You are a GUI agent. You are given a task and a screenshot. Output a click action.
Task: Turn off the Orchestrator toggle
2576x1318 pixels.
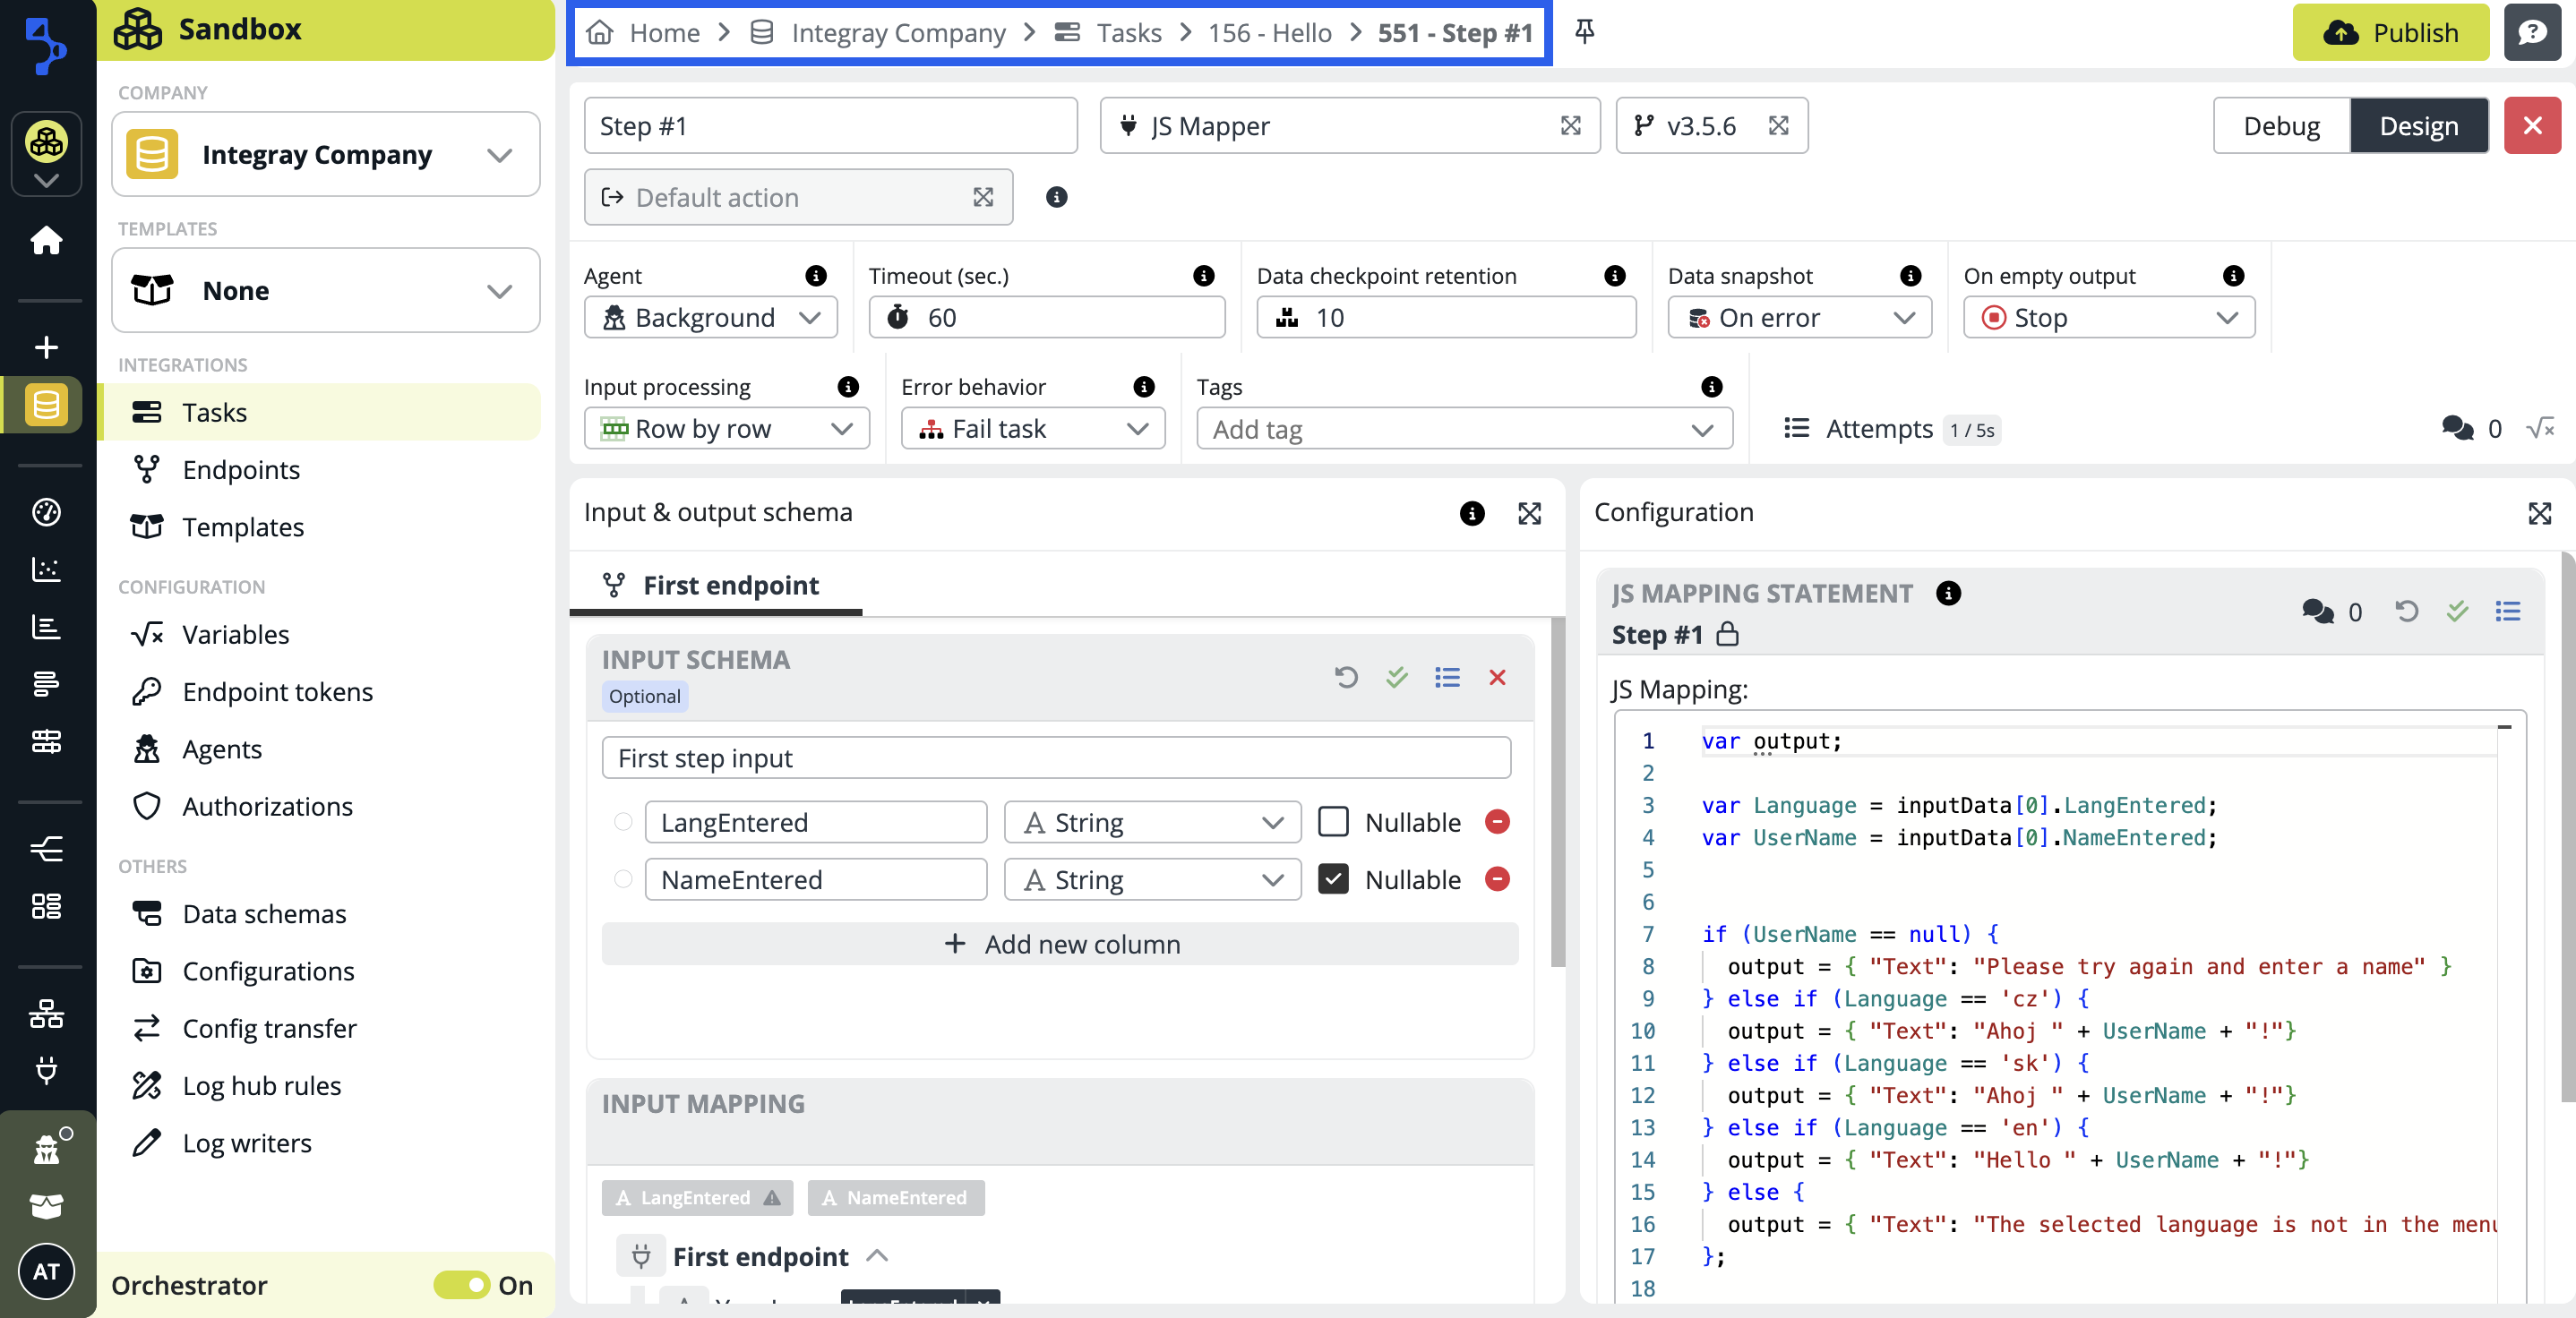pos(462,1284)
